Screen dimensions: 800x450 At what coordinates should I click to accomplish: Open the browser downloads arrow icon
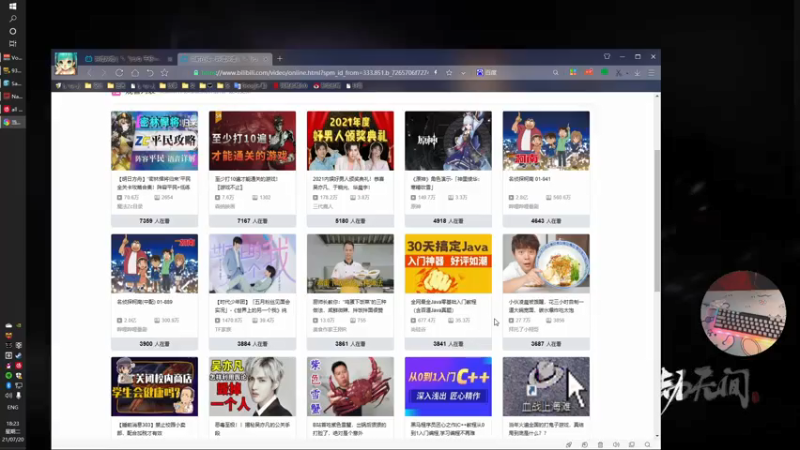637,73
